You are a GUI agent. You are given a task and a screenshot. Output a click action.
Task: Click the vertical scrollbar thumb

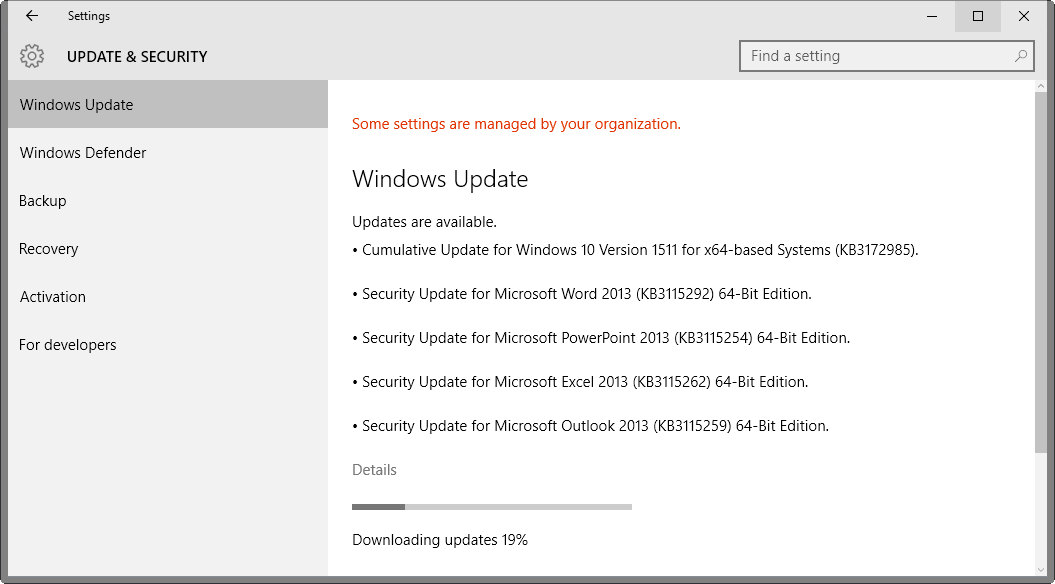coord(1042,272)
